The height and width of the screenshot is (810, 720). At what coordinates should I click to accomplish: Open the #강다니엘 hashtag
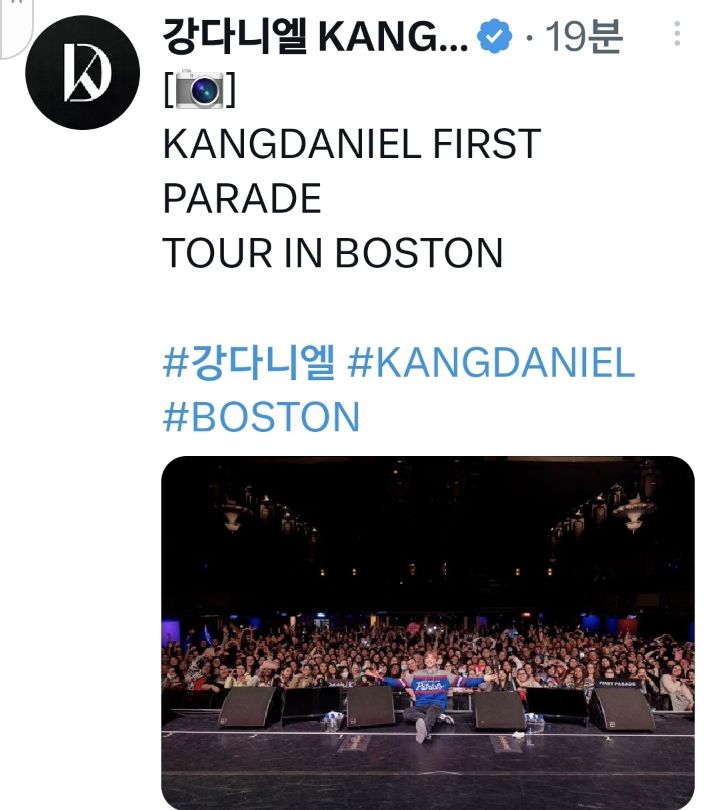coord(248,363)
